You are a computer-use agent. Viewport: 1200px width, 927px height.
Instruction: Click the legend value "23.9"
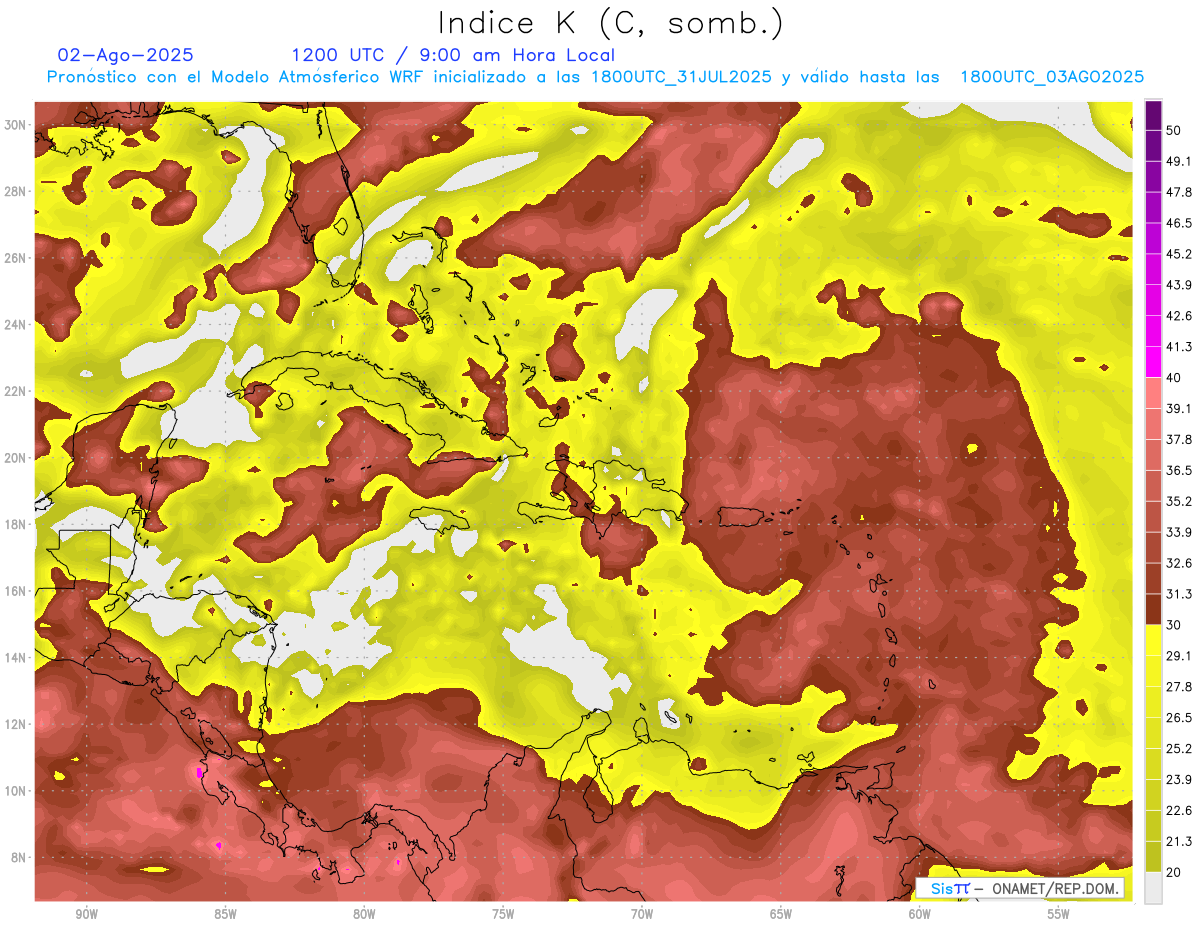tap(1179, 779)
